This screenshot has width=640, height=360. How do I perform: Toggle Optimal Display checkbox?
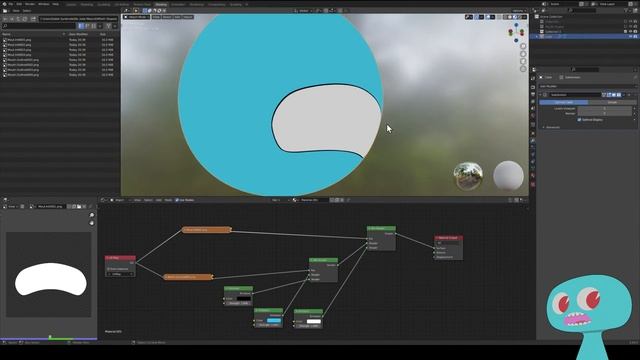pyautogui.click(x=579, y=120)
